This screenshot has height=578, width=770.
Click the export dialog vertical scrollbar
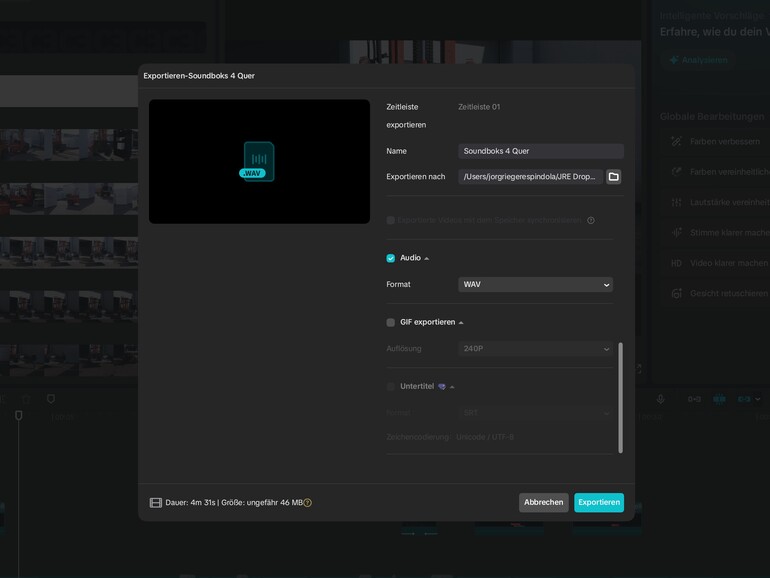coord(621,398)
